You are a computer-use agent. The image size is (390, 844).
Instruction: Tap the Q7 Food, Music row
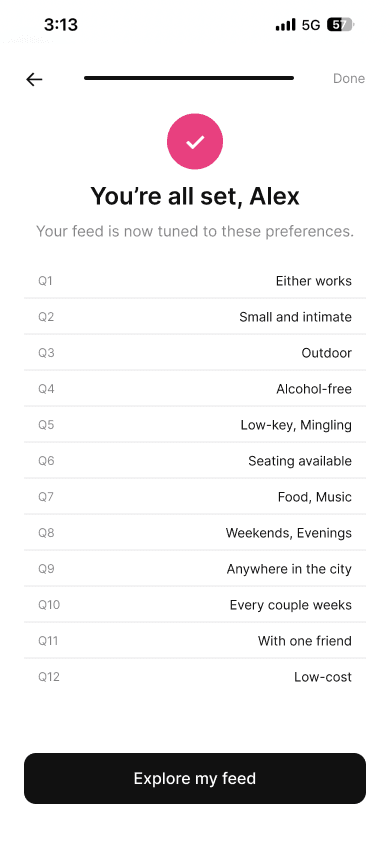tap(195, 497)
